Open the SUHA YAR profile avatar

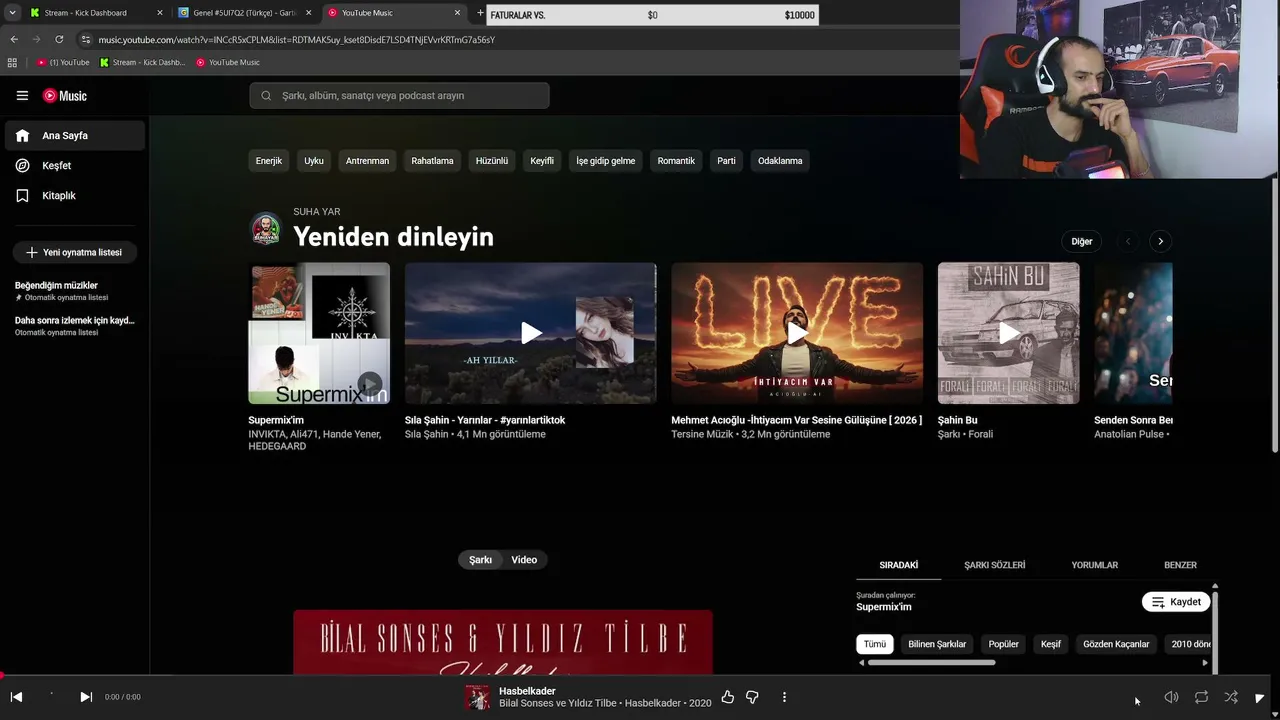[x=266, y=229]
